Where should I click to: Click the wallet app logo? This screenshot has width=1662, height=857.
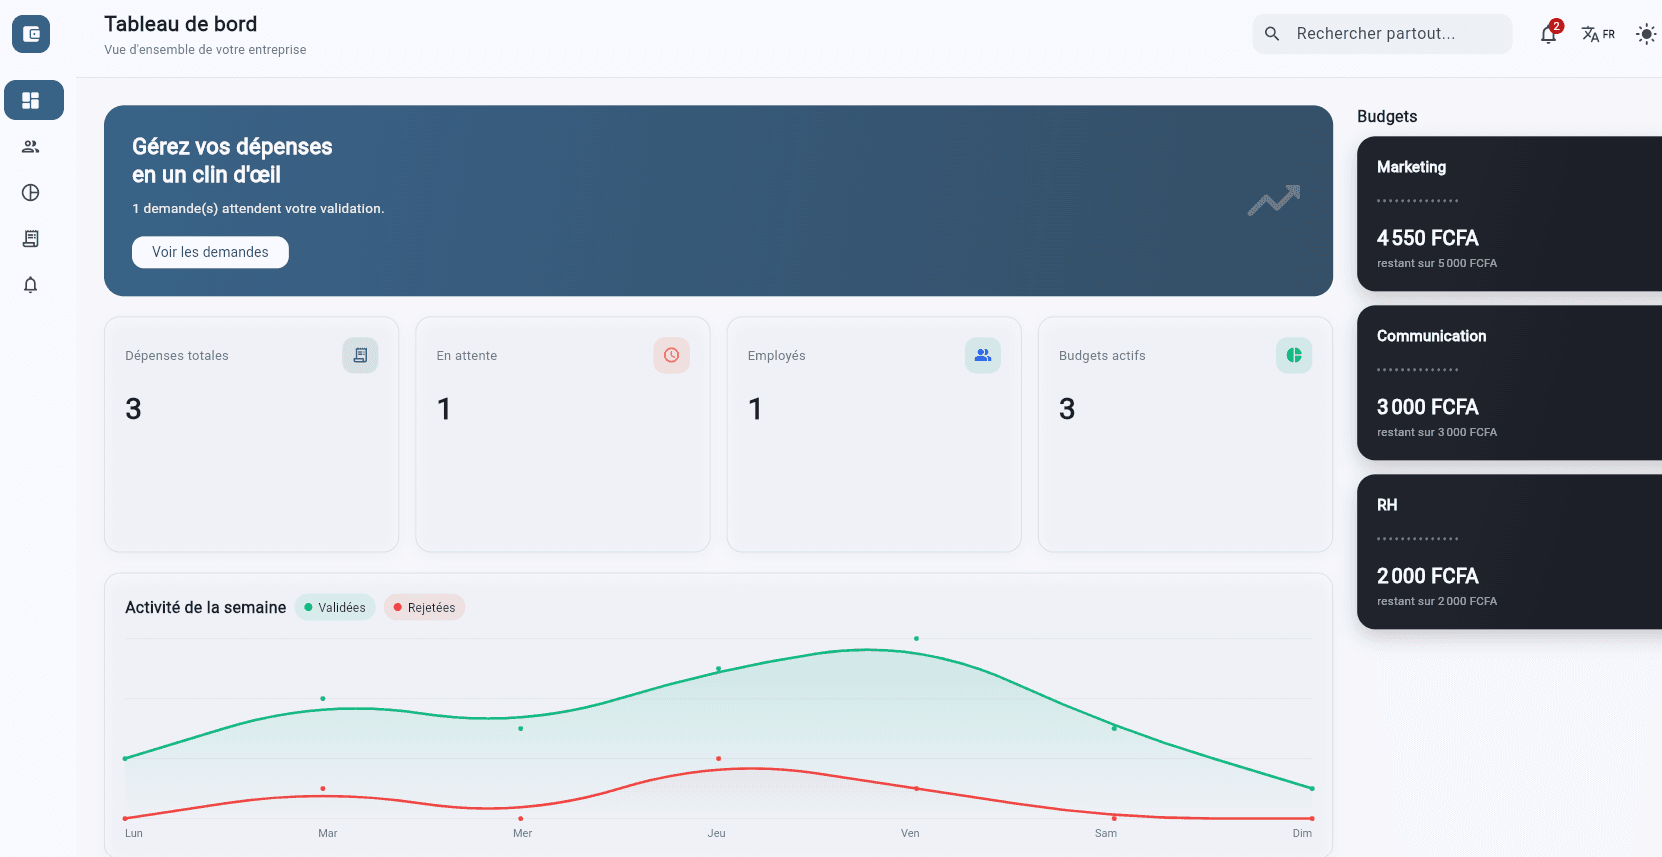pyautogui.click(x=31, y=34)
